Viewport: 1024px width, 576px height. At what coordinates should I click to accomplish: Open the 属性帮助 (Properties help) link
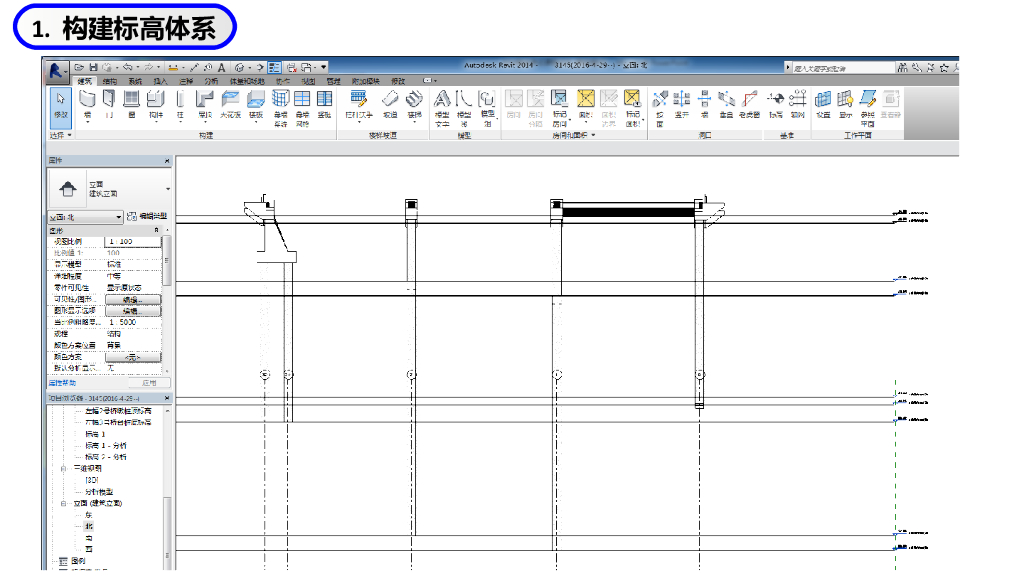coord(62,383)
